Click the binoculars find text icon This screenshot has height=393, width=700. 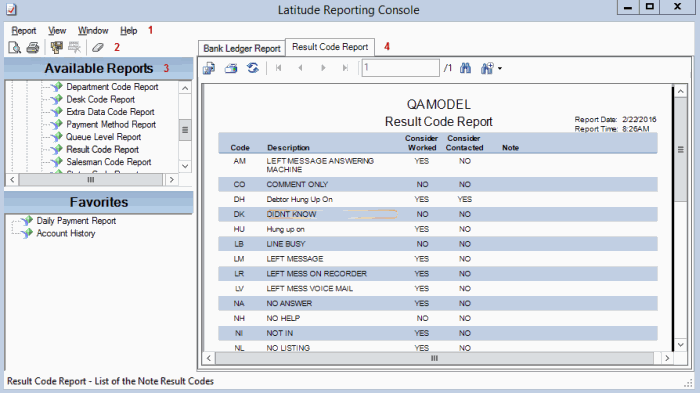coord(465,68)
